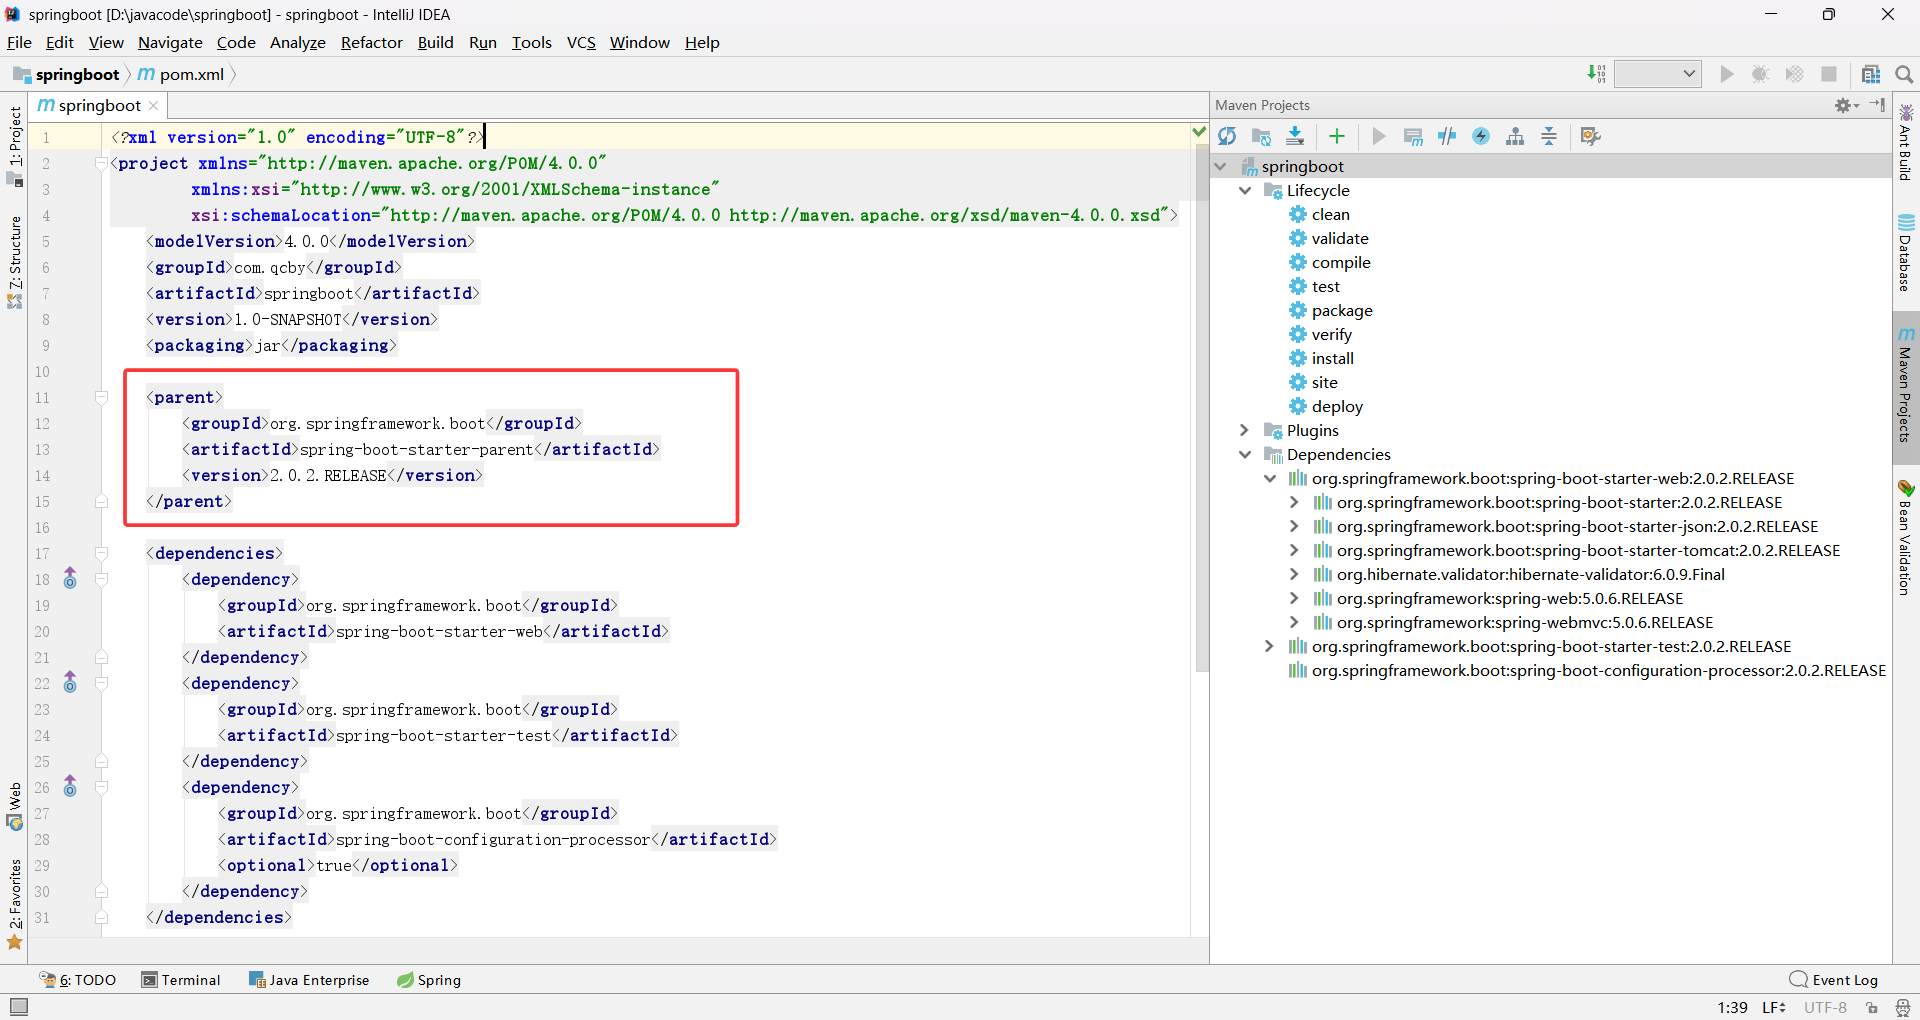The image size is (1920, 1020).
Task: Collapse the Dependencies node
Action: pos(1245,454)
